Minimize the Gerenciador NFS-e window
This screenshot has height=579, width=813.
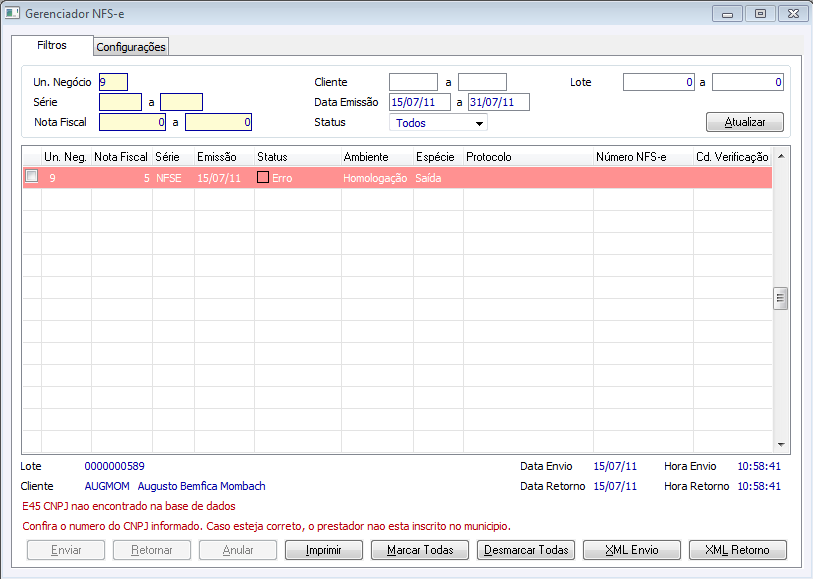(727, 14)
